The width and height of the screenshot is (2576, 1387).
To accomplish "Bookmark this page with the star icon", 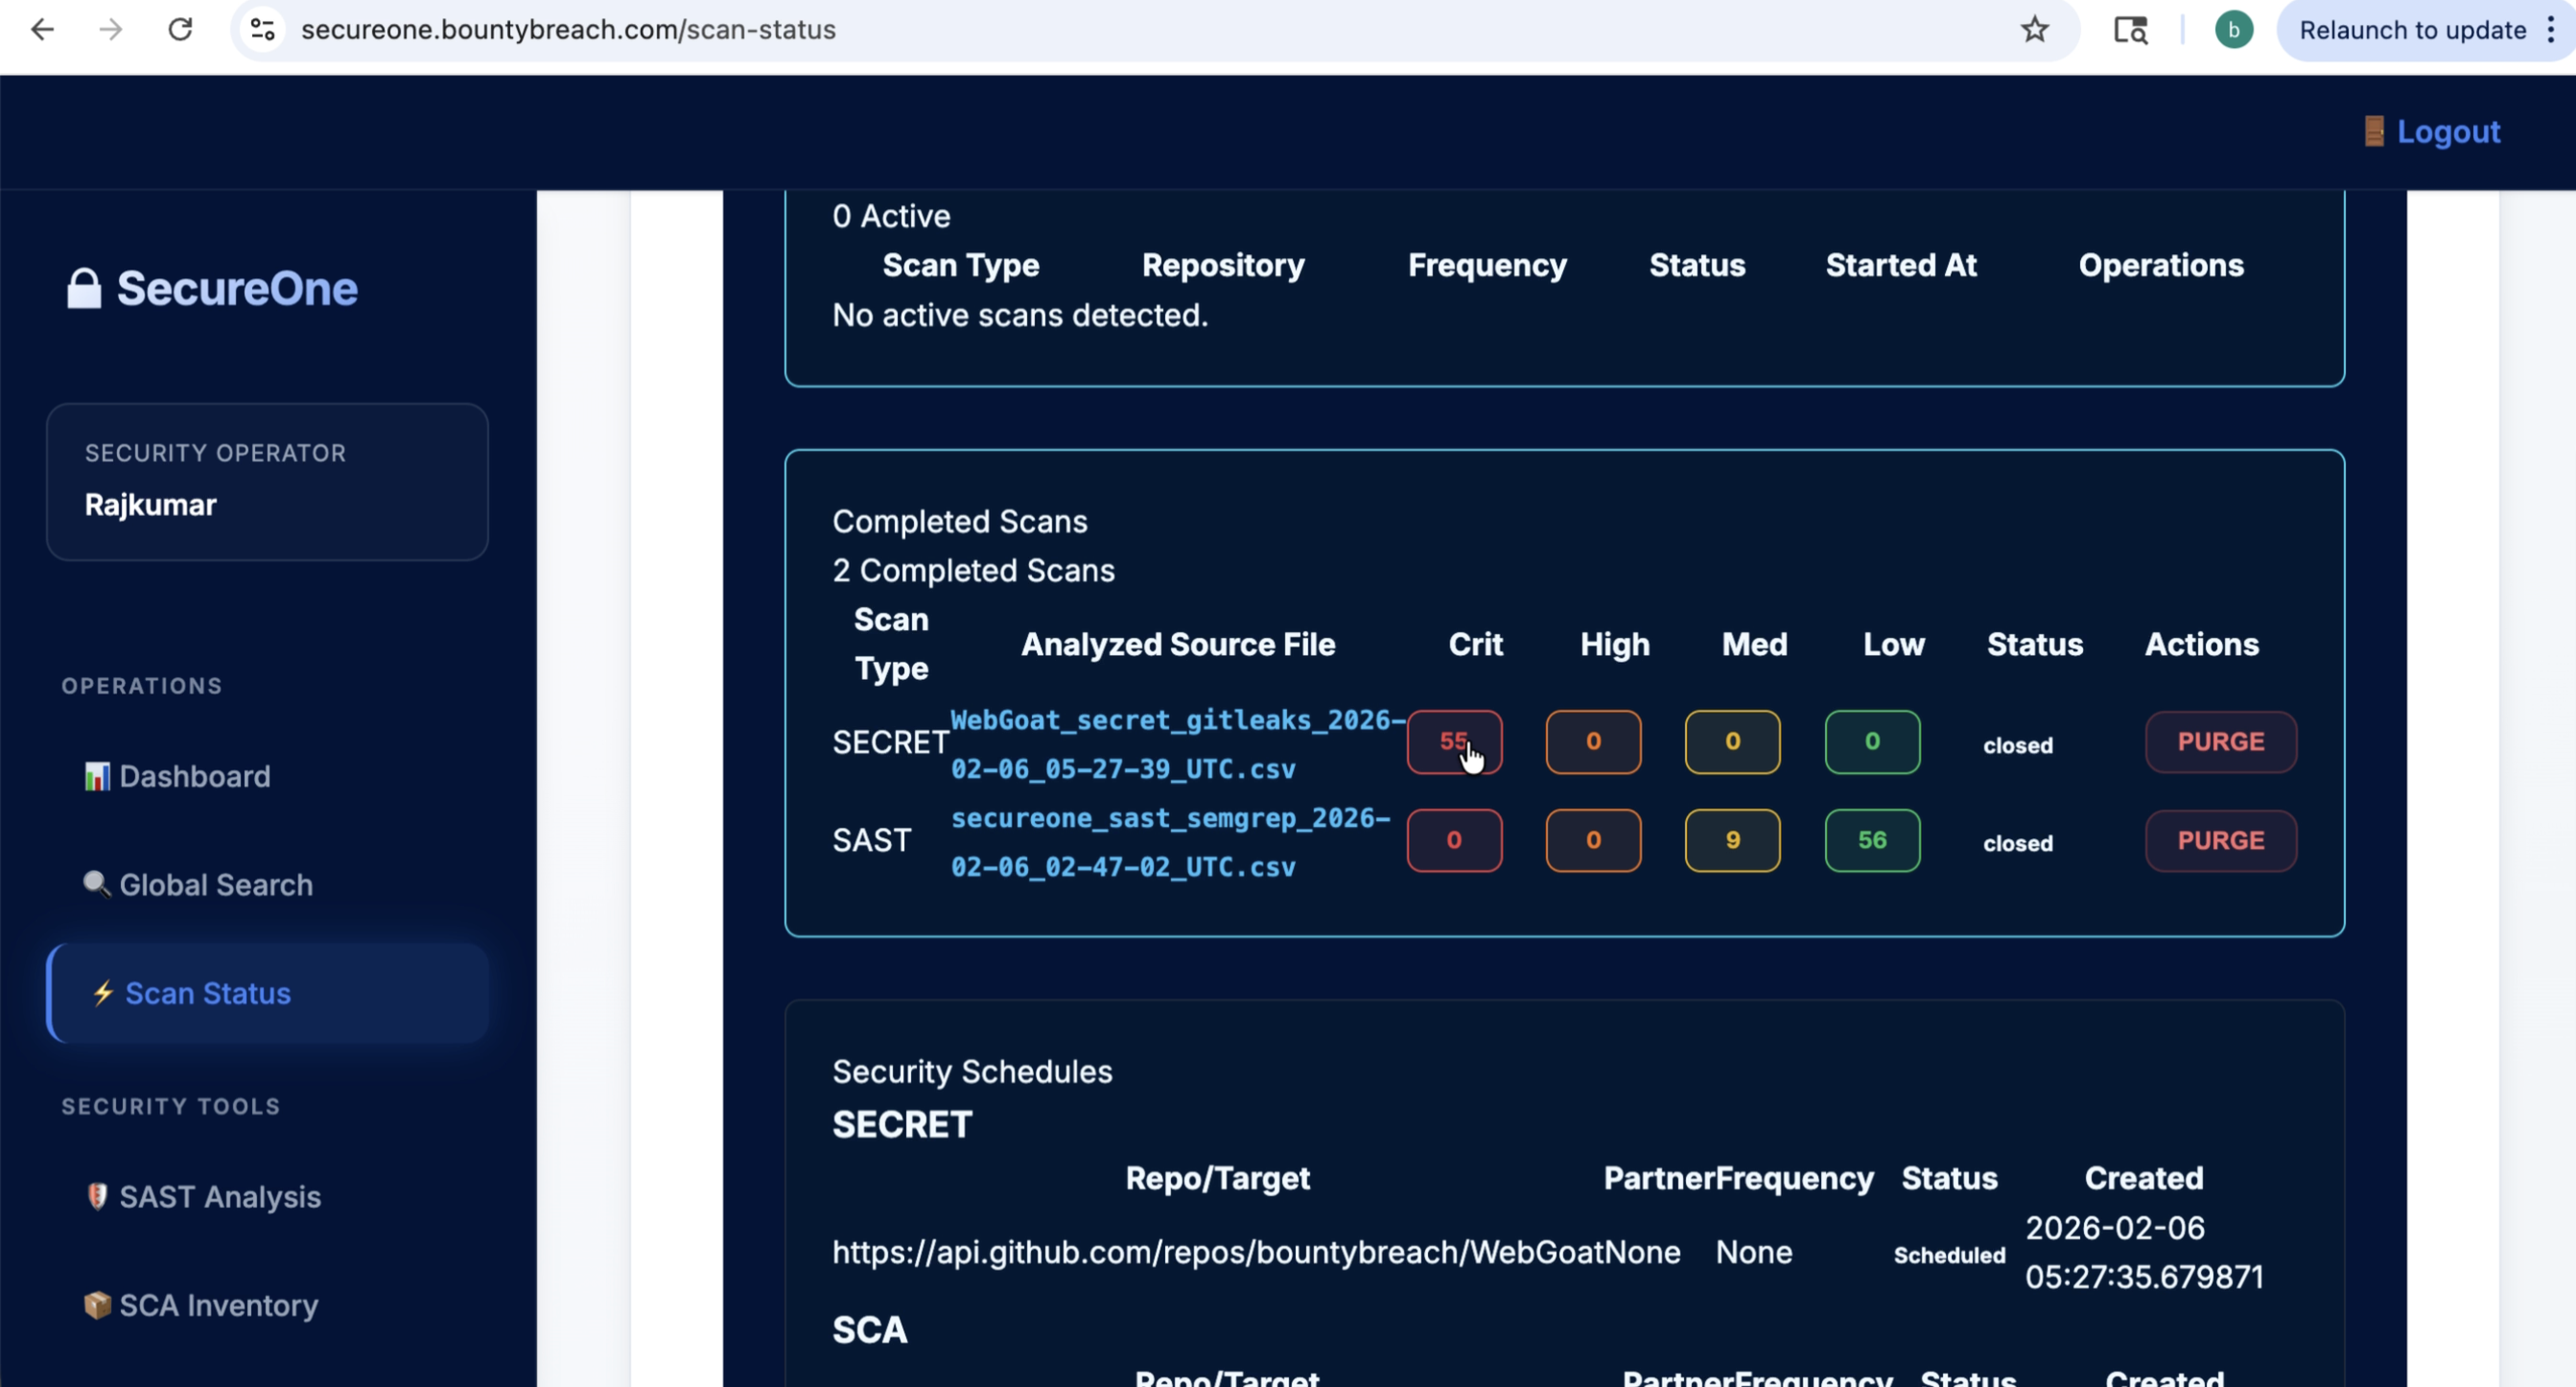I will pyautogui.click(x=2034, y=30).
